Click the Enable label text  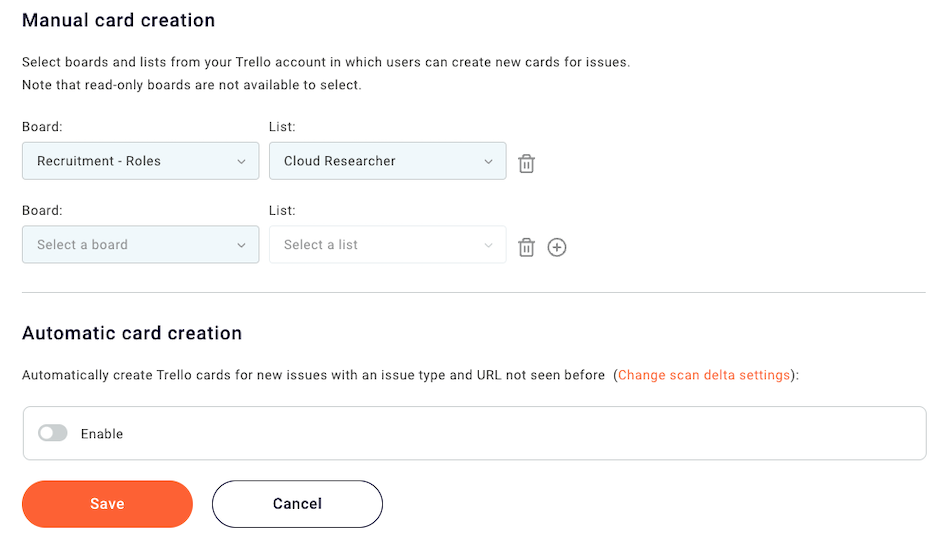[x=102, y=433]
